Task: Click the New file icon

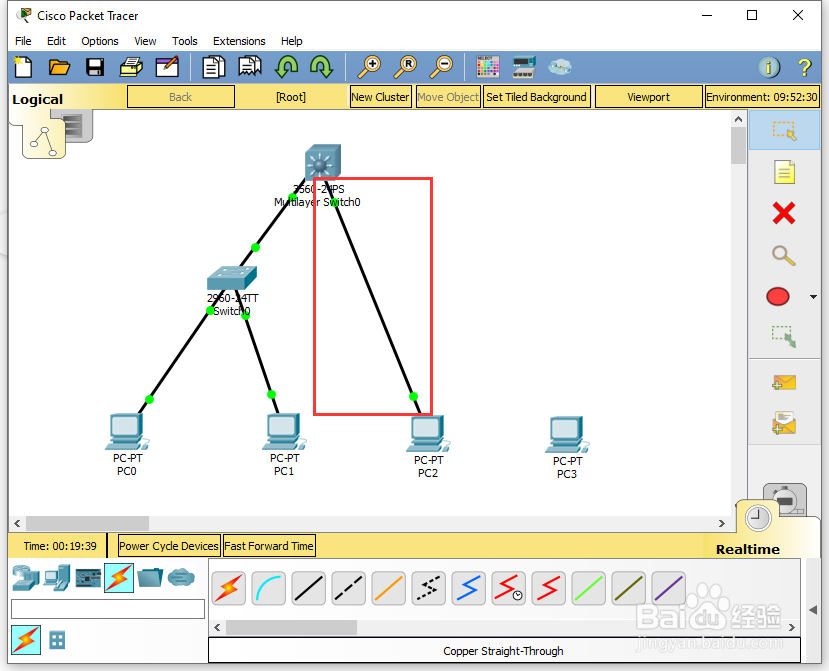Action: coord(23,67)
